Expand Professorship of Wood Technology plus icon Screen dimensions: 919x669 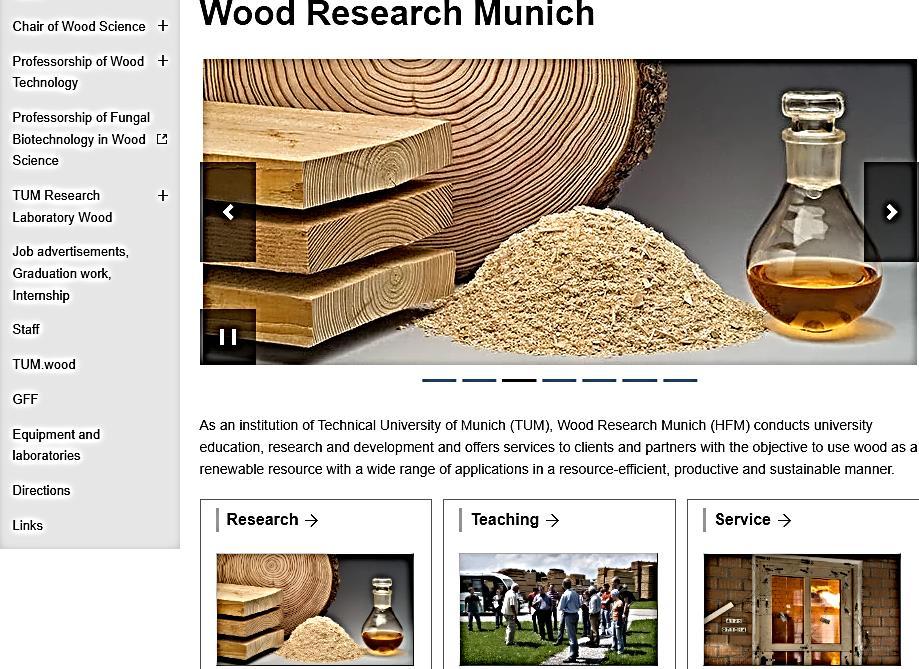pos(163,60)
